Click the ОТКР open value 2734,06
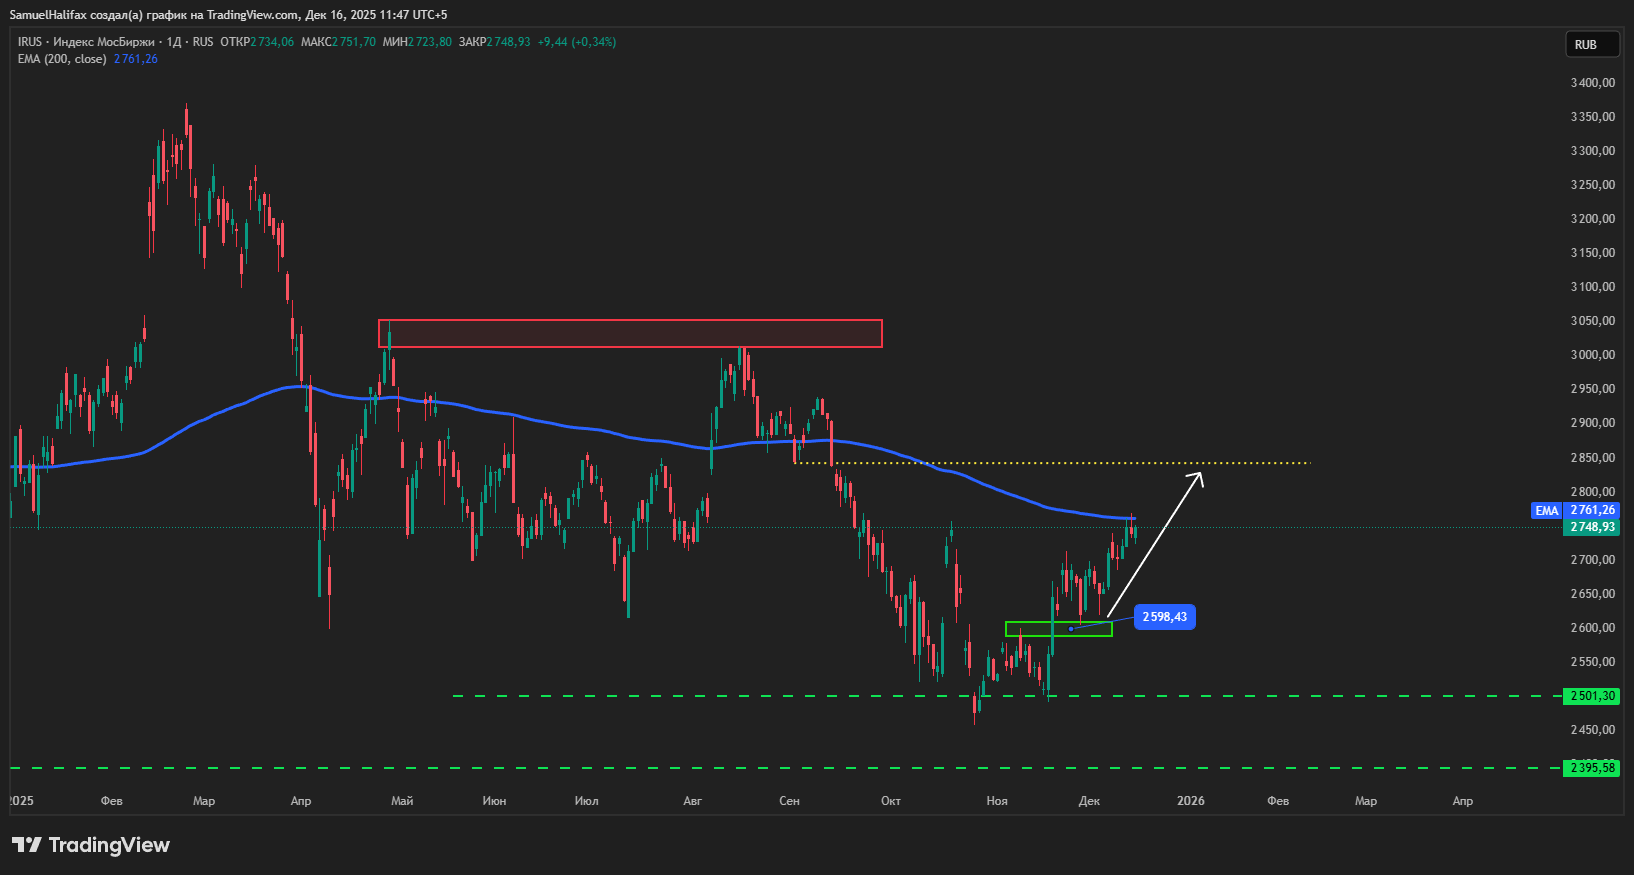The width and height of the screenshot is (1634, 875). (x=273, y=42)
